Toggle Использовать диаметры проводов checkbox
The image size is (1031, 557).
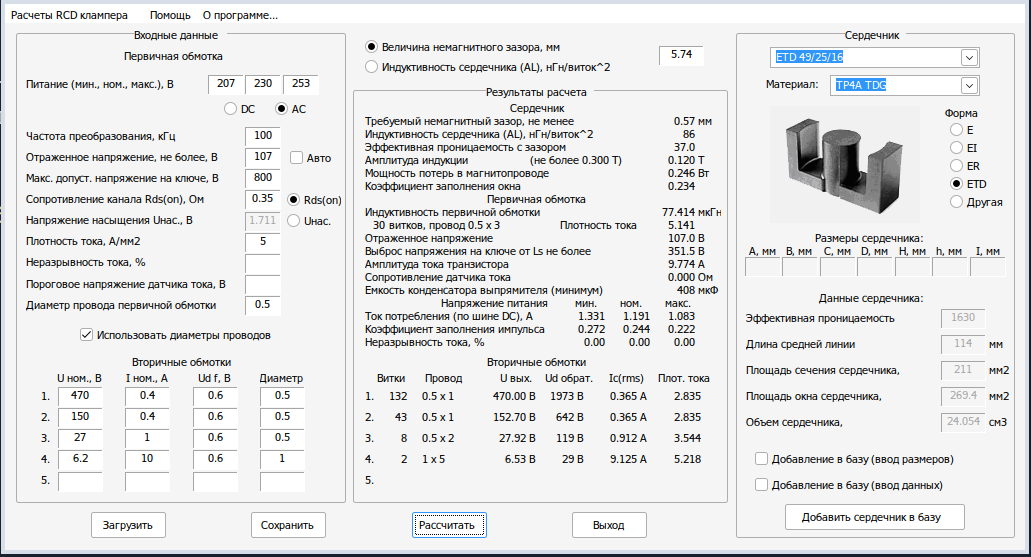(x=86, y=335)
